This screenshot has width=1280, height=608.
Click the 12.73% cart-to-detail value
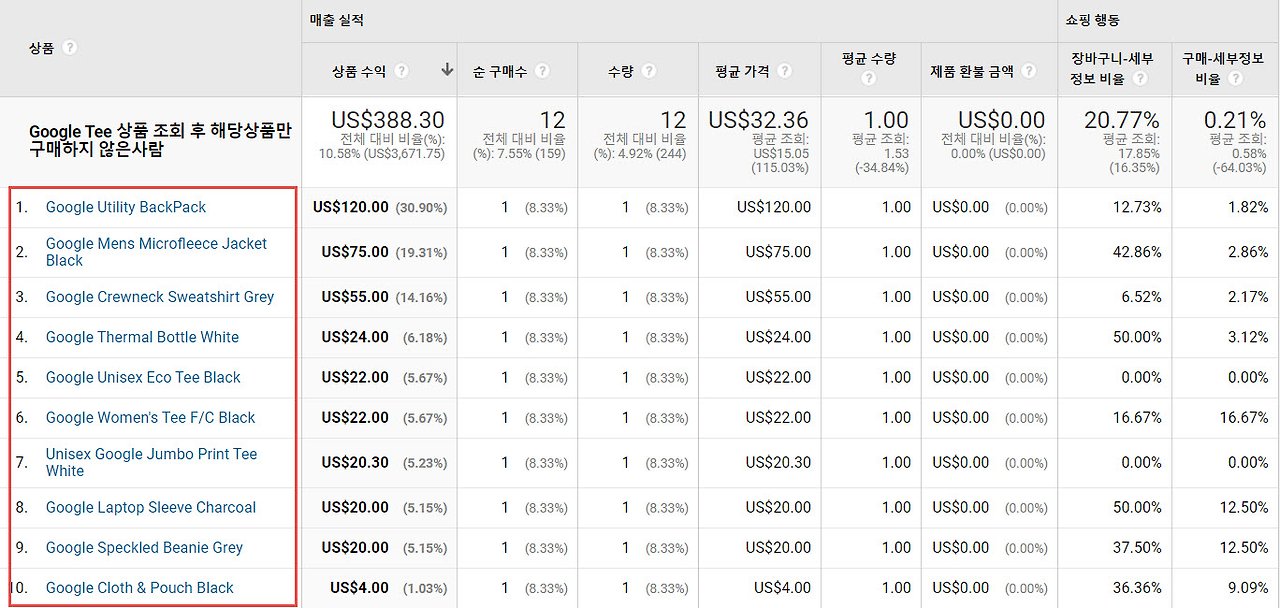(1137, 207)
